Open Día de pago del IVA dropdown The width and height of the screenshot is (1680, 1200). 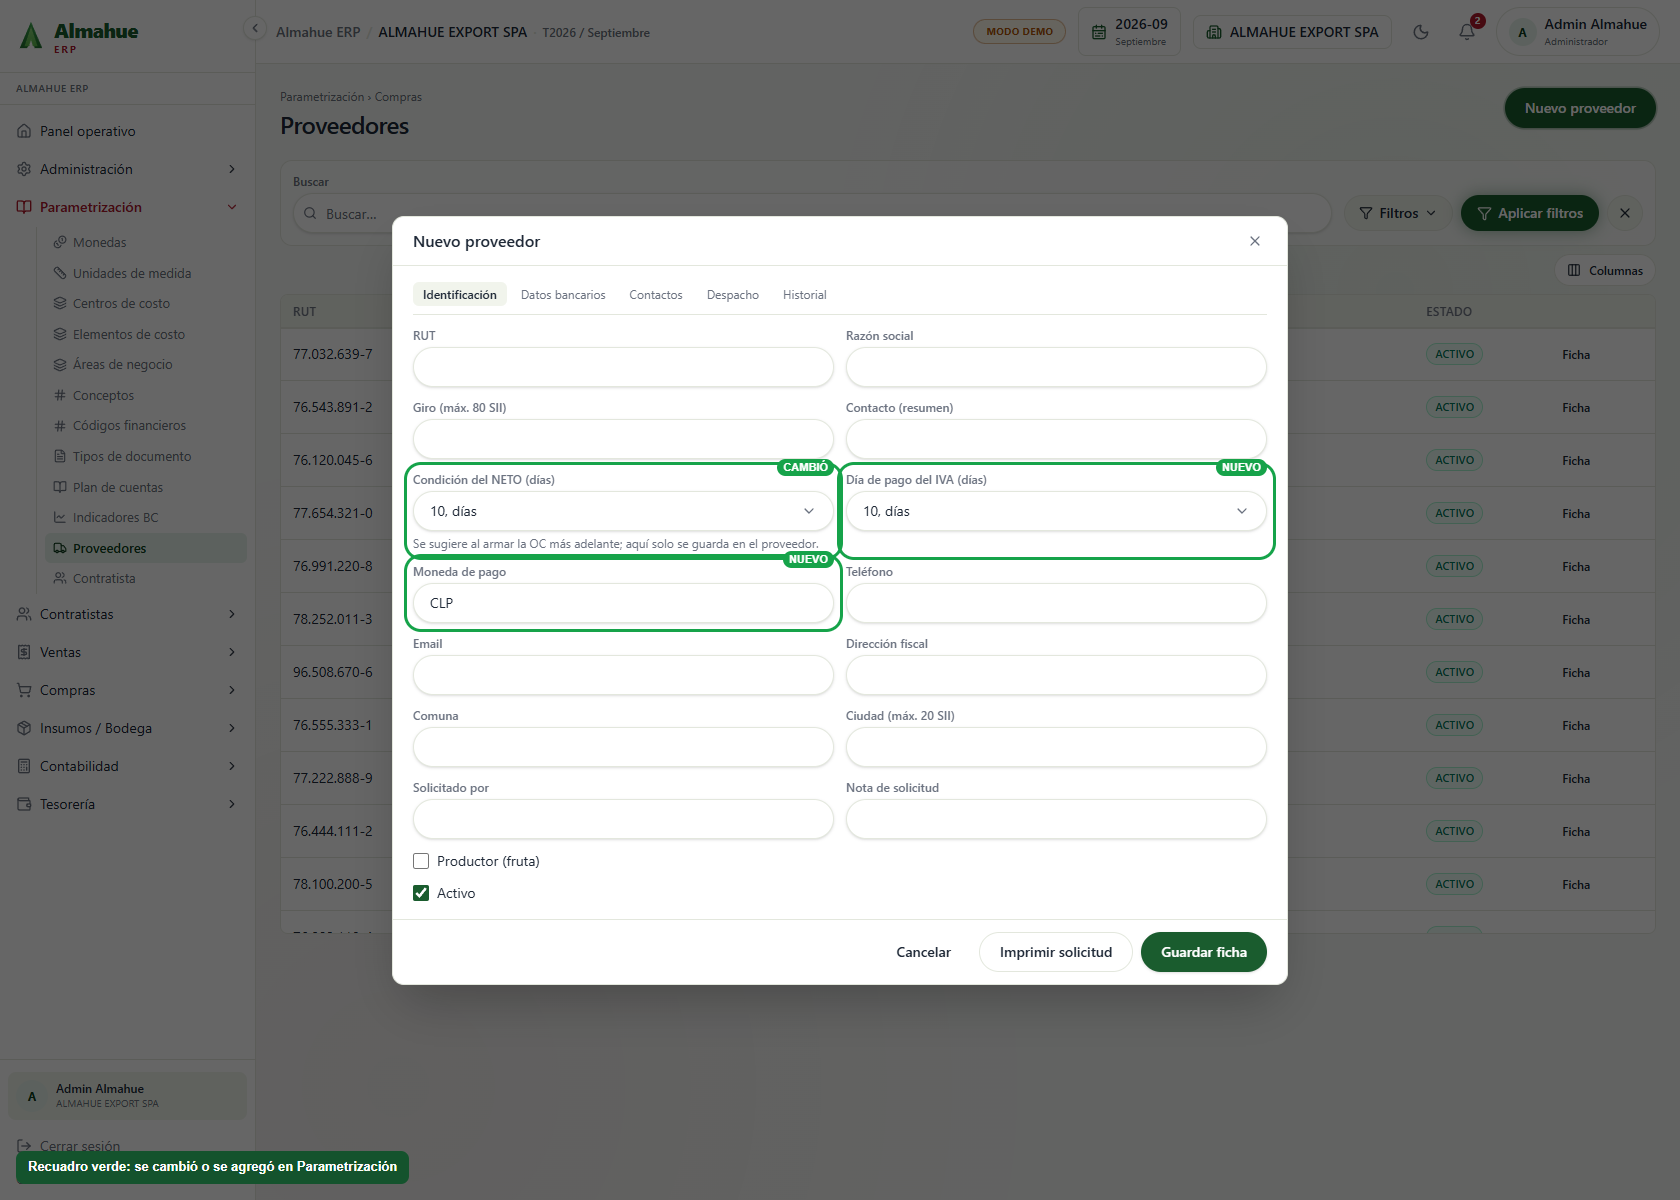coord(1056,511)
